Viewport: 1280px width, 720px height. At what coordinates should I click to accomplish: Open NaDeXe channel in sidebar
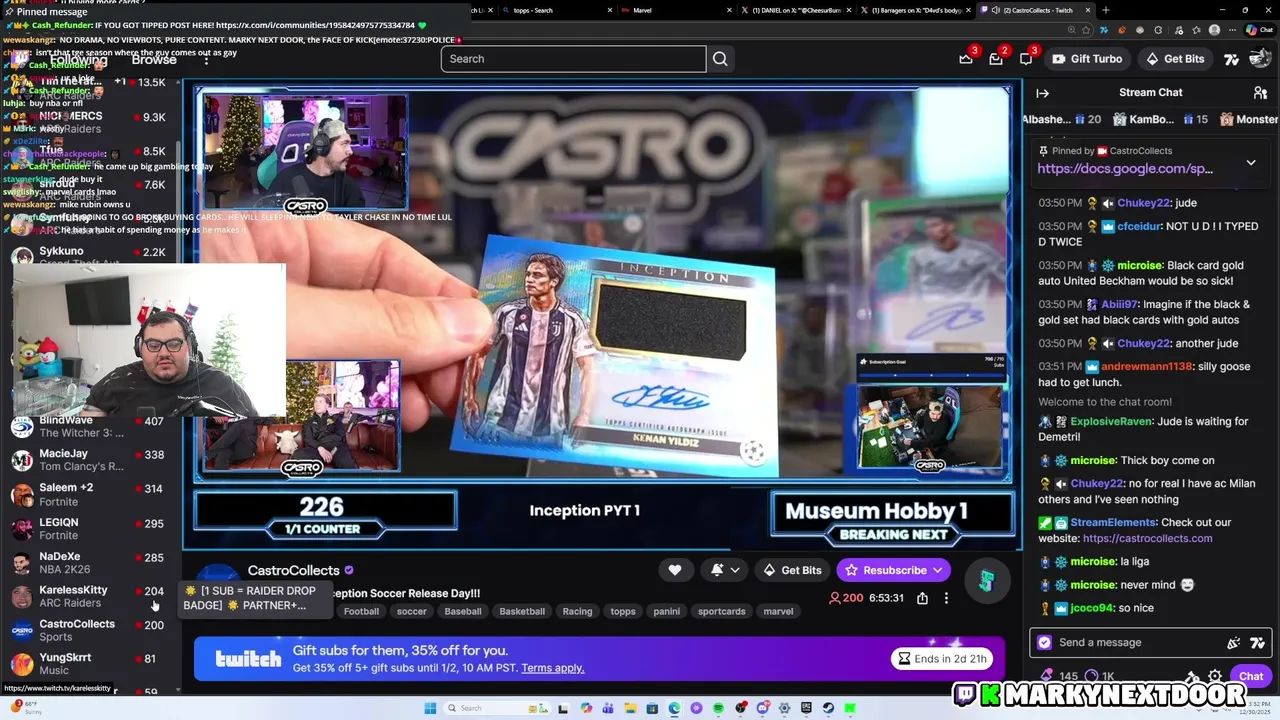[90, 562]
